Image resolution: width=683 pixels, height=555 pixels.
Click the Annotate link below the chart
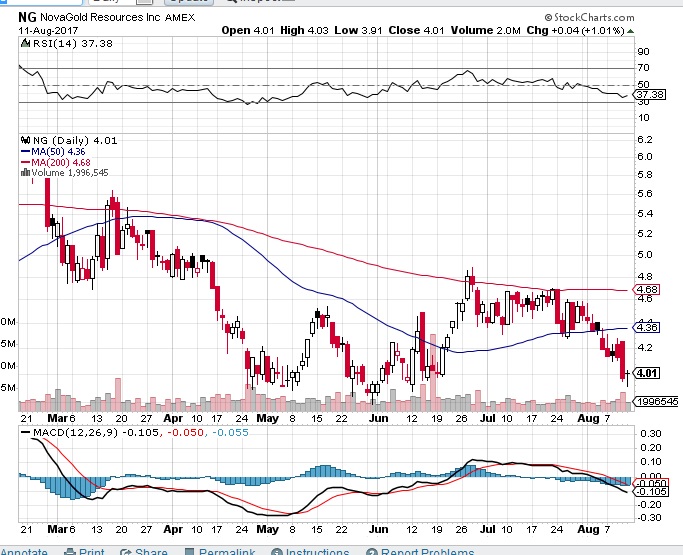pyautogui.click(x=24, y=552)
